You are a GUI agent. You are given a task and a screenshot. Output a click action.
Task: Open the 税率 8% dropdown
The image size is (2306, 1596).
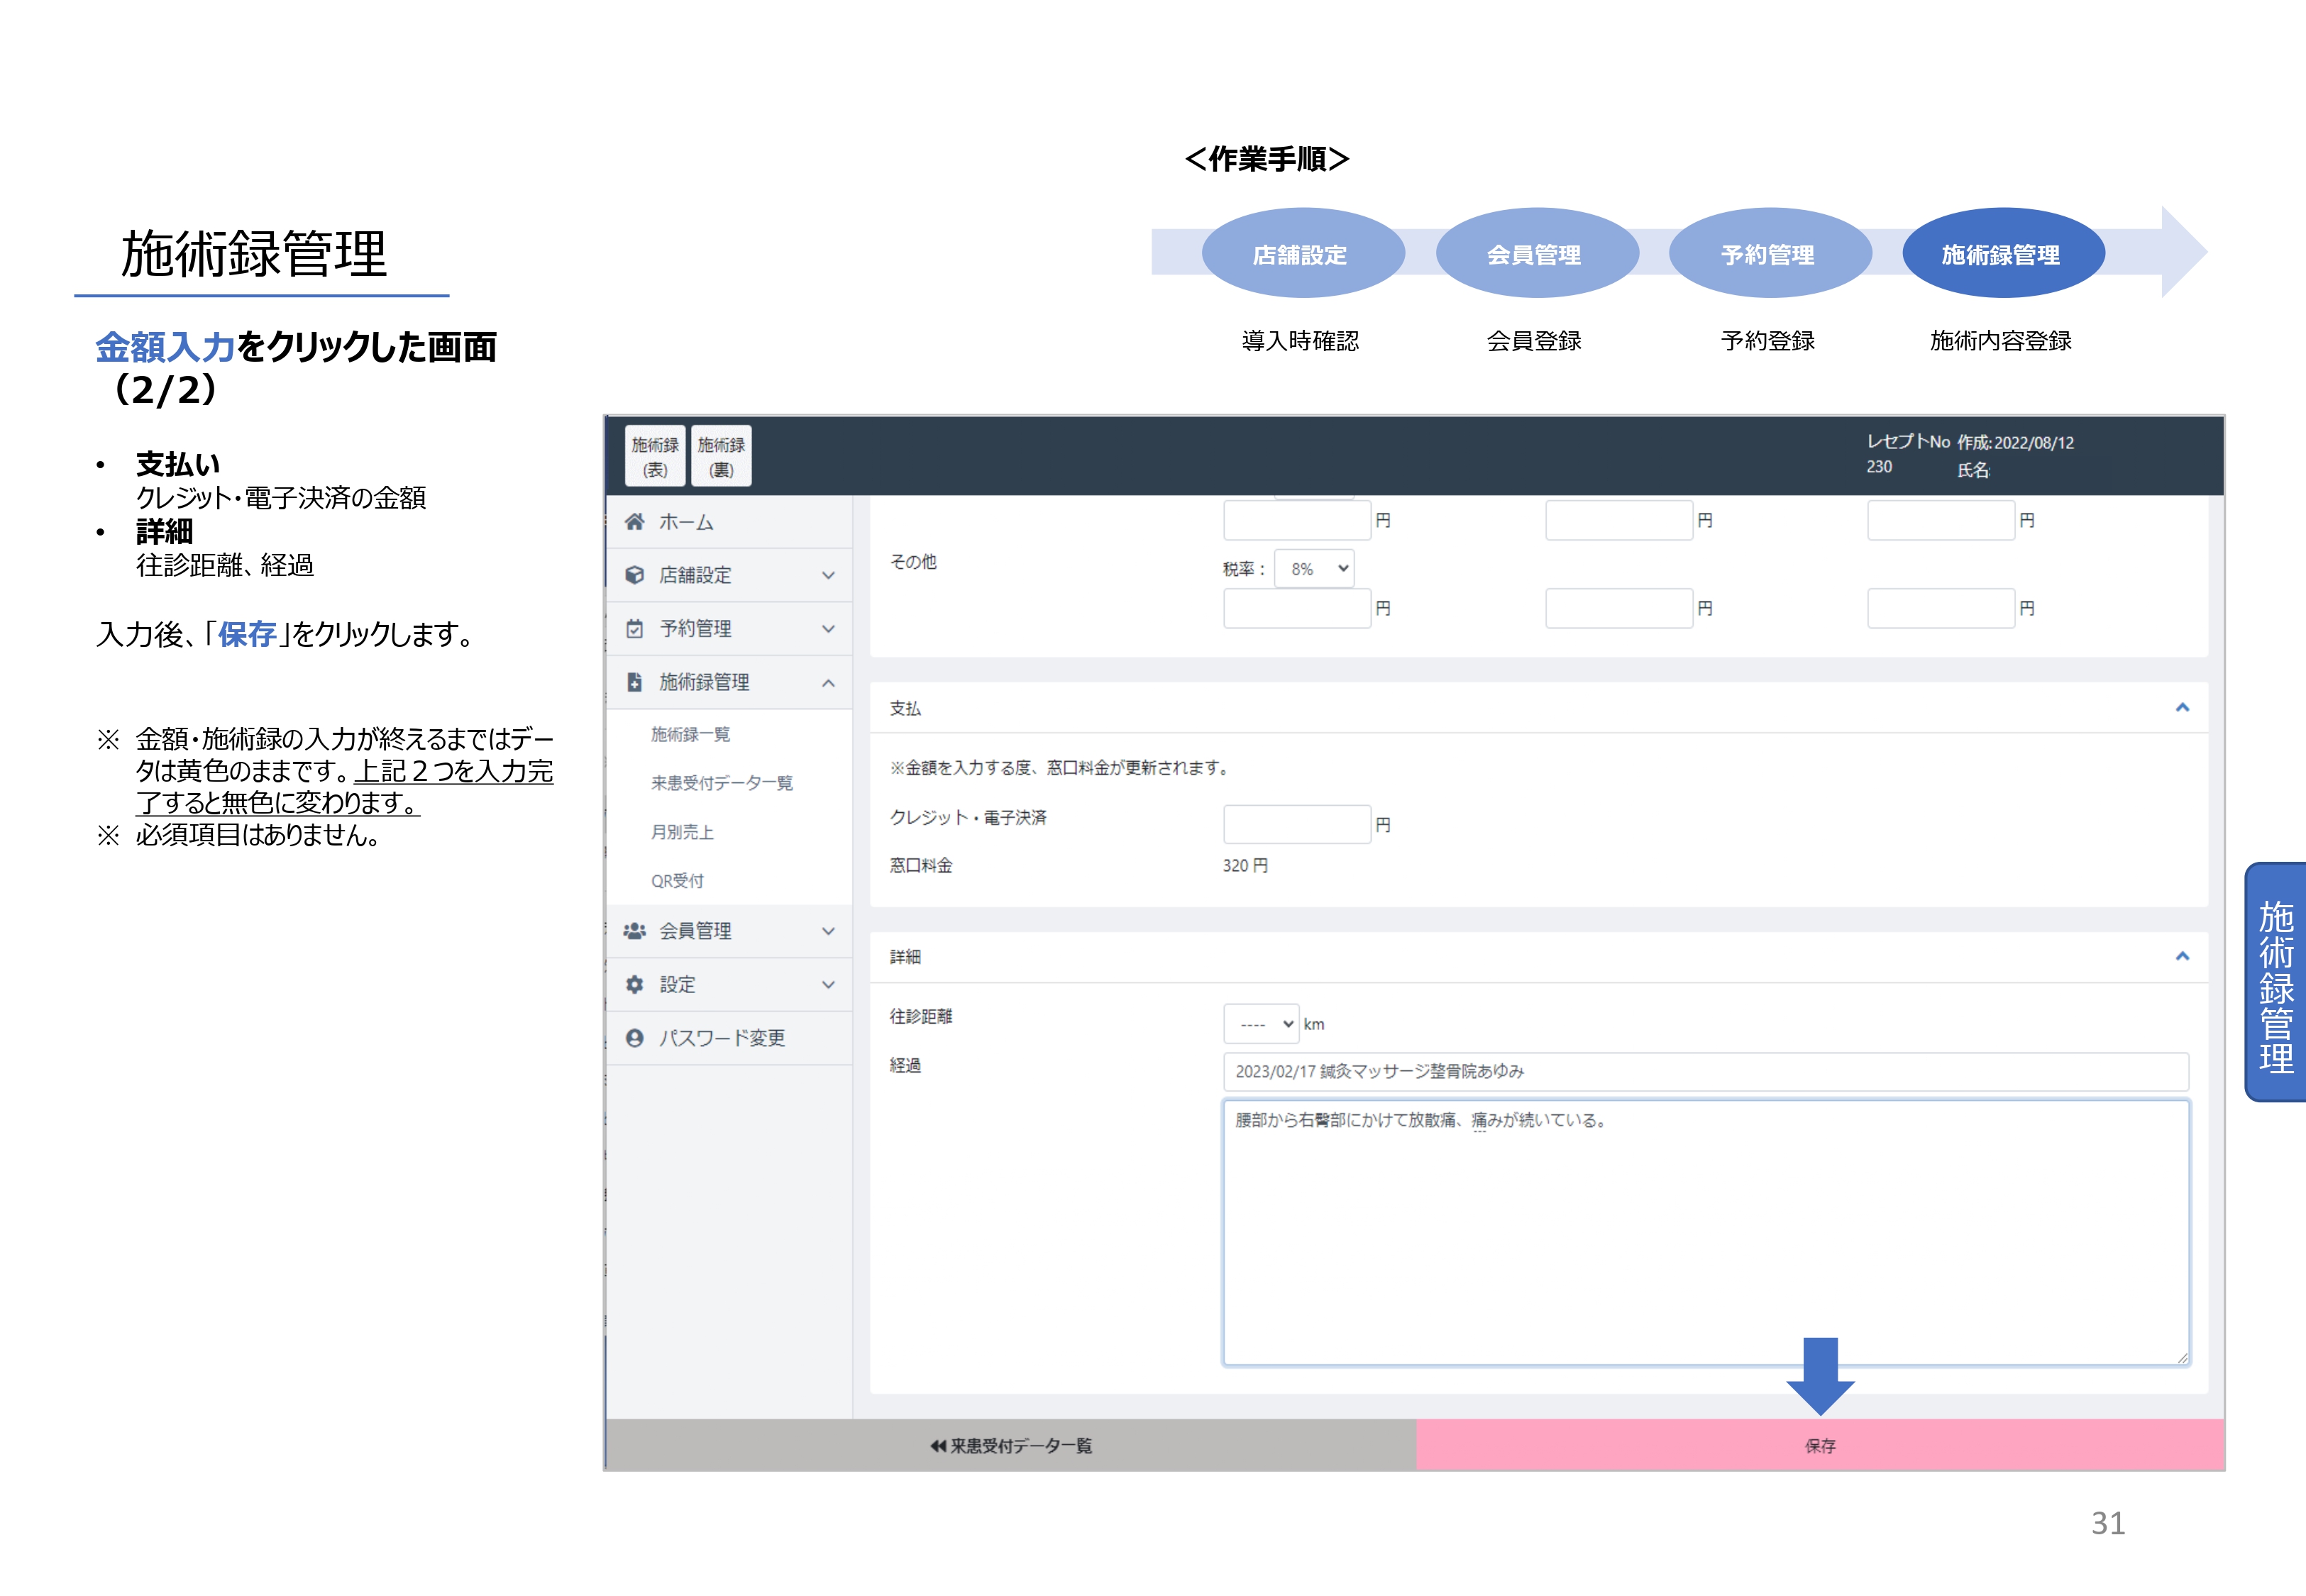pyautogui.click(x=1314, y=569)
